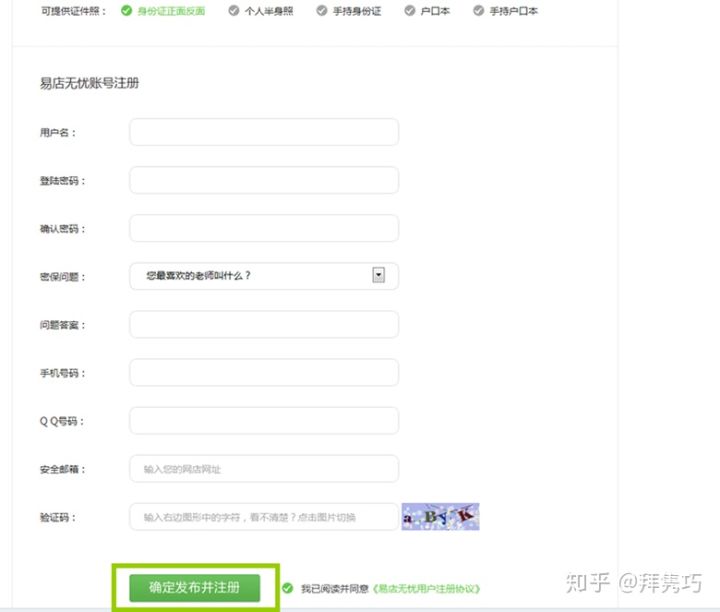
Task: Refresh the captcha image
Action: pyautogui.click(x=440, y=517)
